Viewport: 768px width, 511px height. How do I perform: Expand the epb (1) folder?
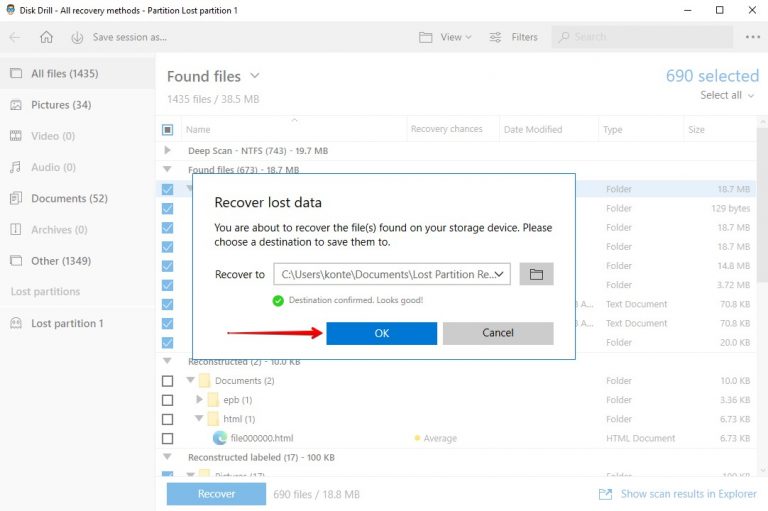tap(200, 400)
